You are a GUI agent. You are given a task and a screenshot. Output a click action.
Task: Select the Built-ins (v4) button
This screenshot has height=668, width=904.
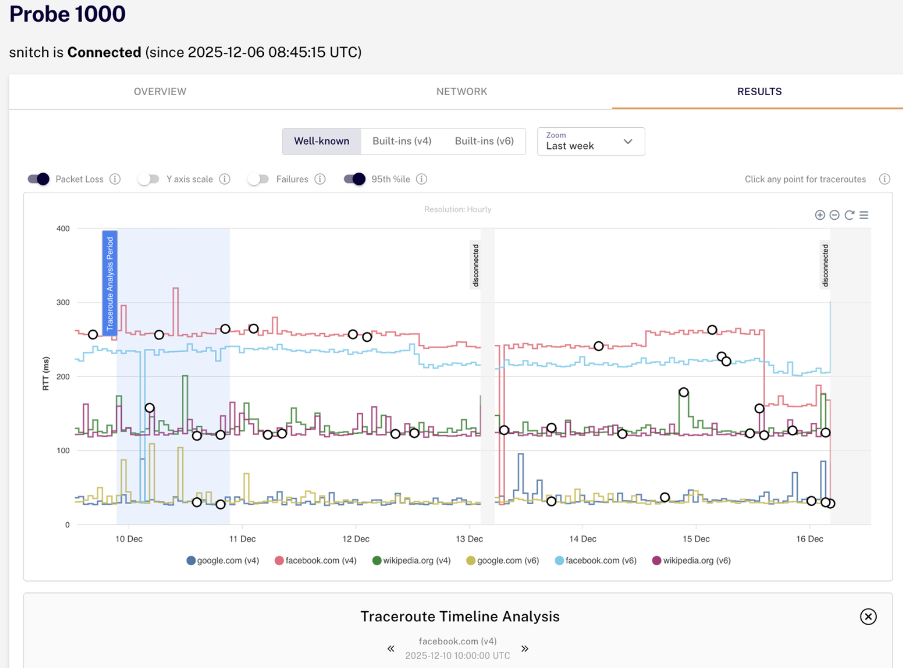pyautogui.click(x=395, y=141)
